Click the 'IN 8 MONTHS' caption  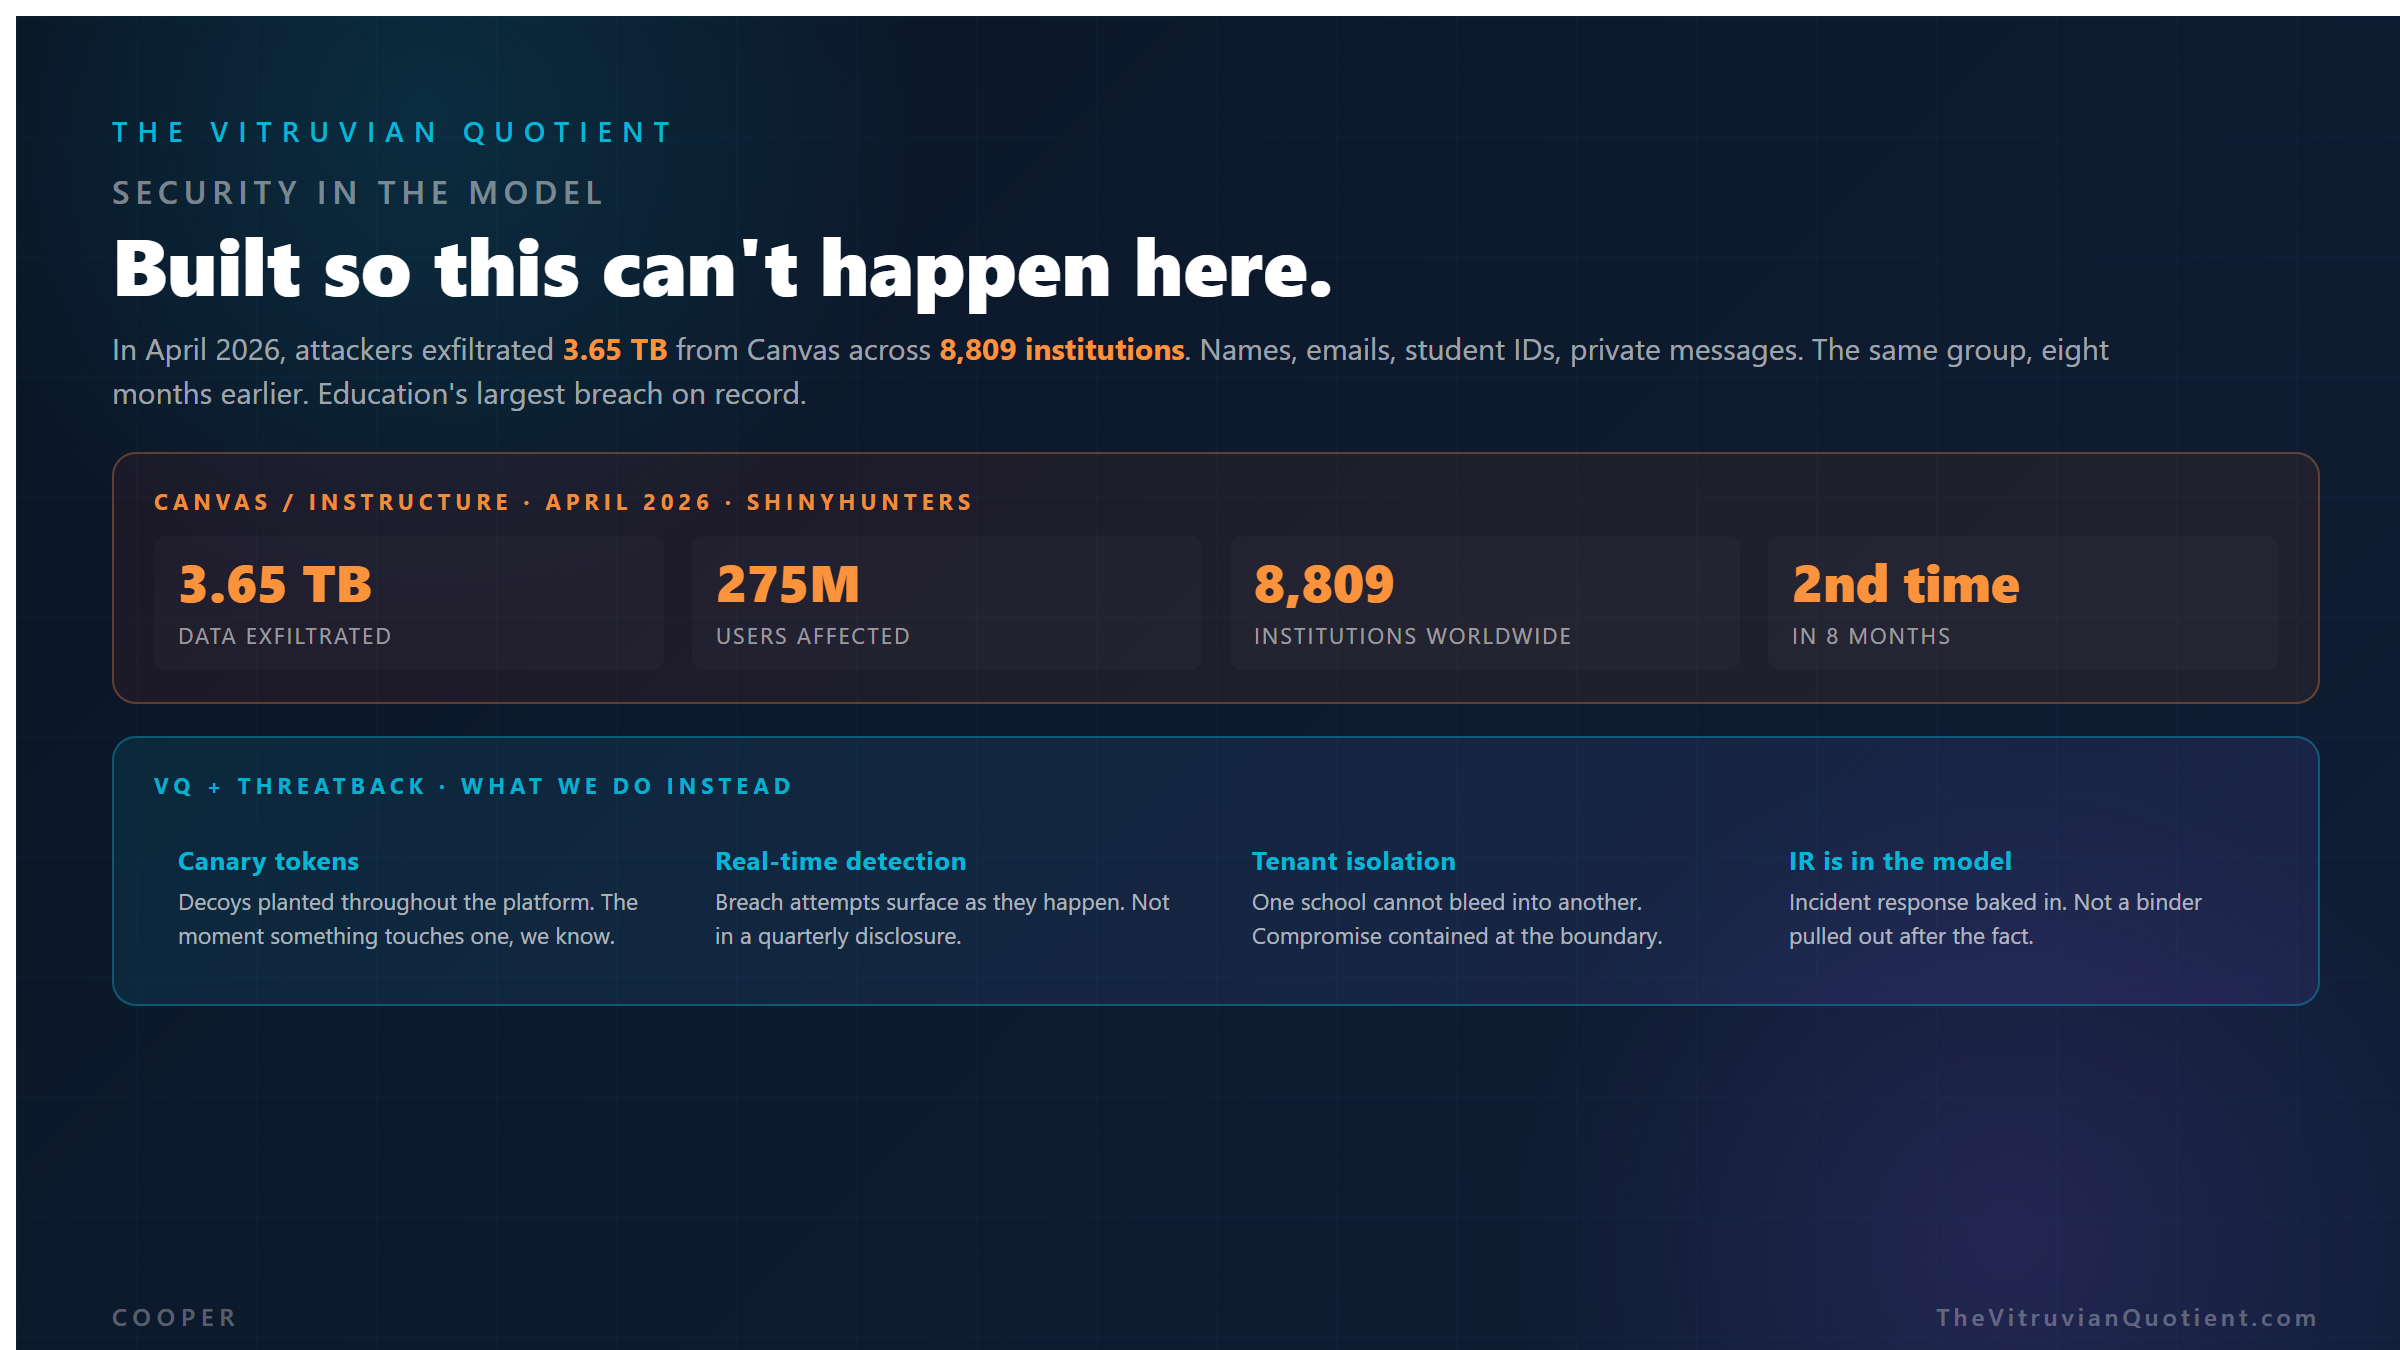click(1871, 636)
